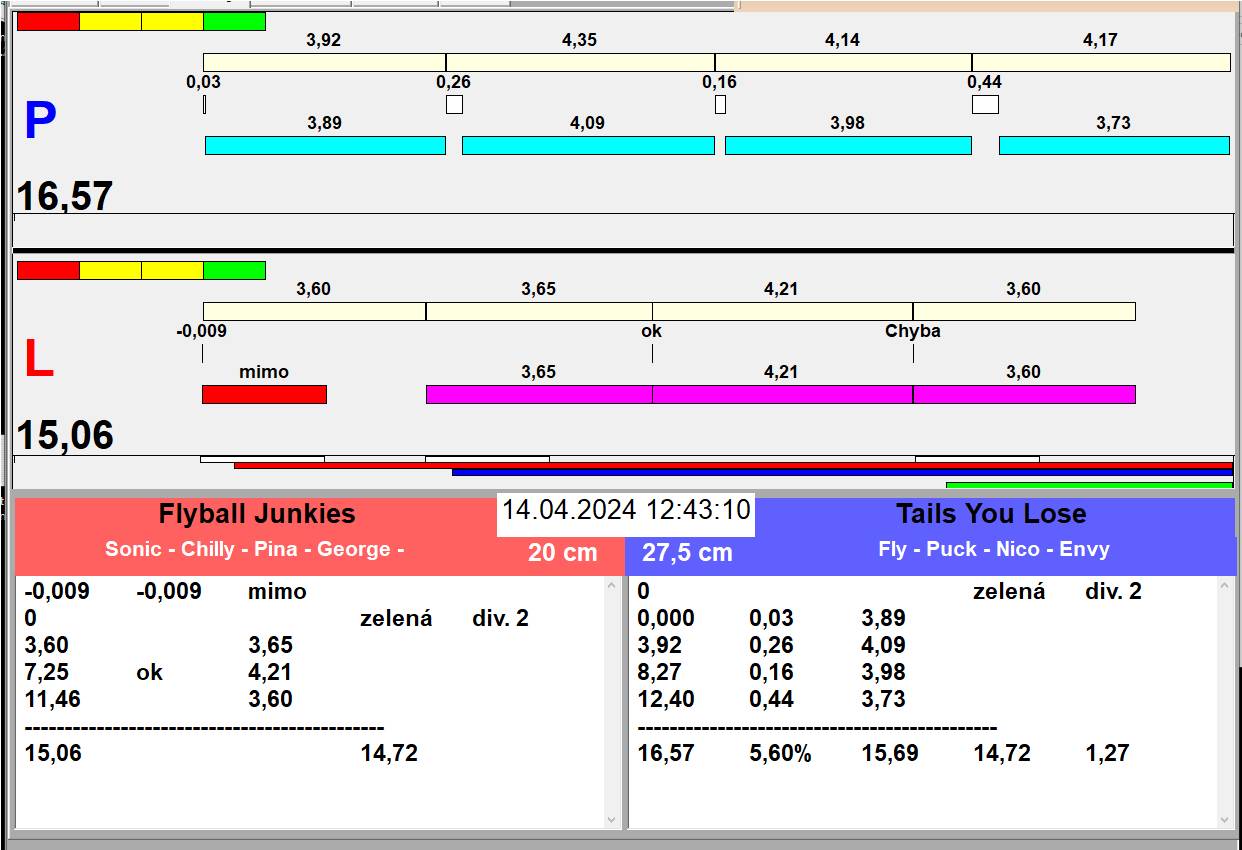
Task: Click 11,46 in Flyball Junkies results
Action: (x=52, y=699)
